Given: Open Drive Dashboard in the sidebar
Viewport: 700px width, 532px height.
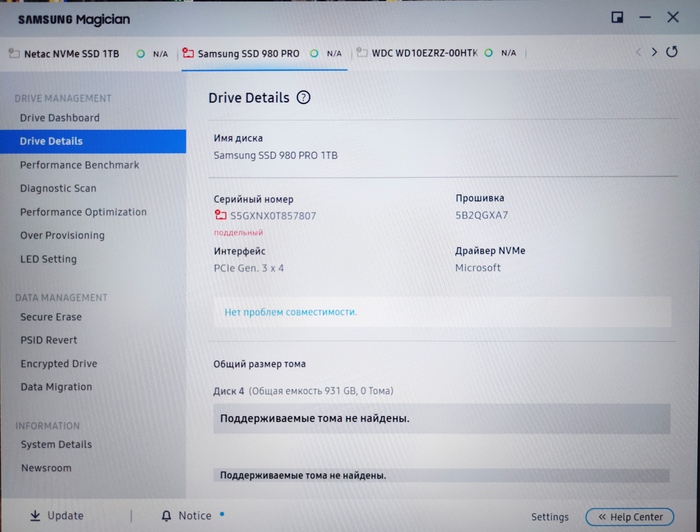Looking at the screenshot, I should point(60,118).
